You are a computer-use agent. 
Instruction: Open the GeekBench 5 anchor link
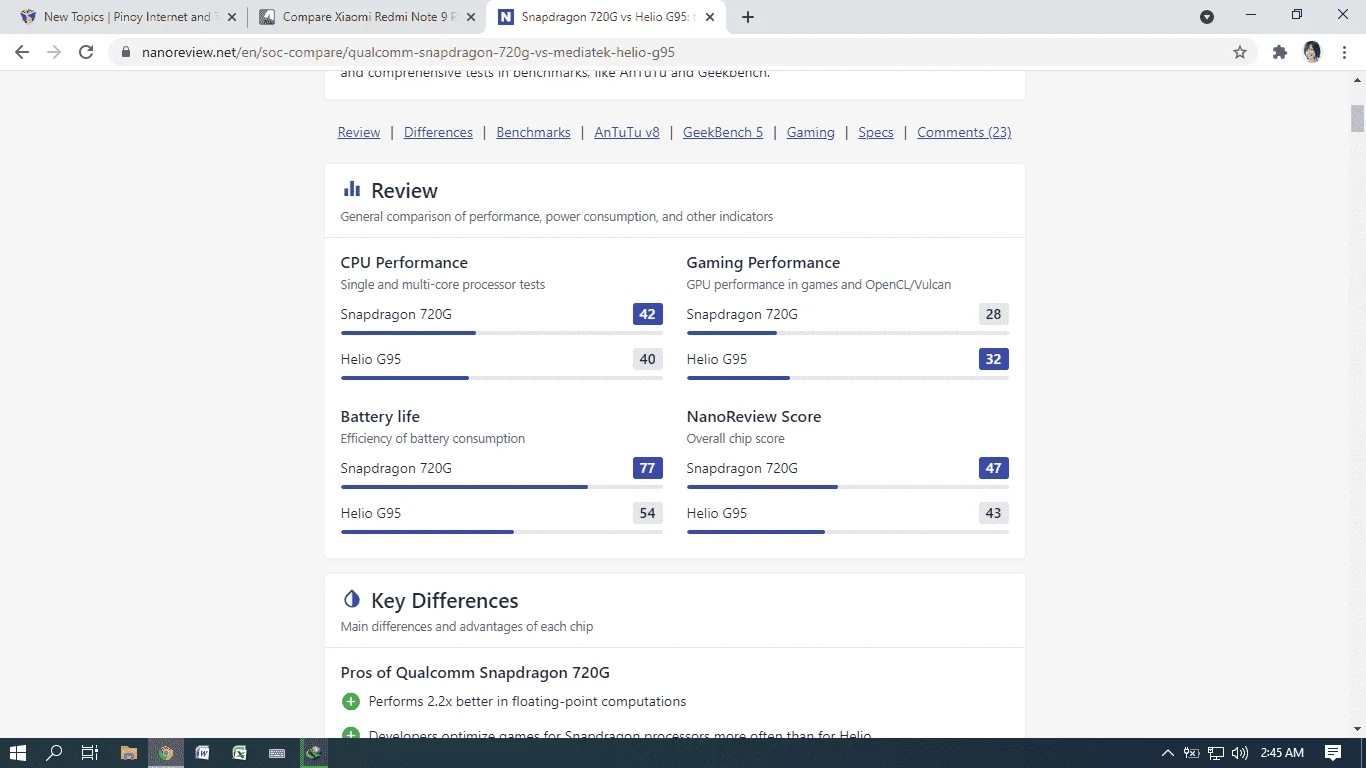click(723, 132)
